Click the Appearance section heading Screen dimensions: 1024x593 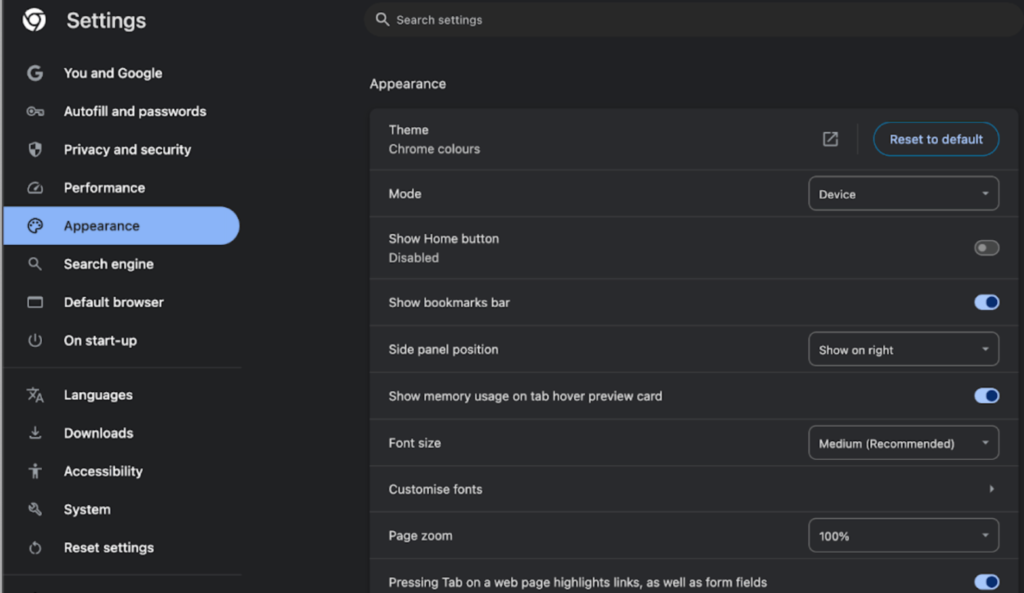click(408, 84)
